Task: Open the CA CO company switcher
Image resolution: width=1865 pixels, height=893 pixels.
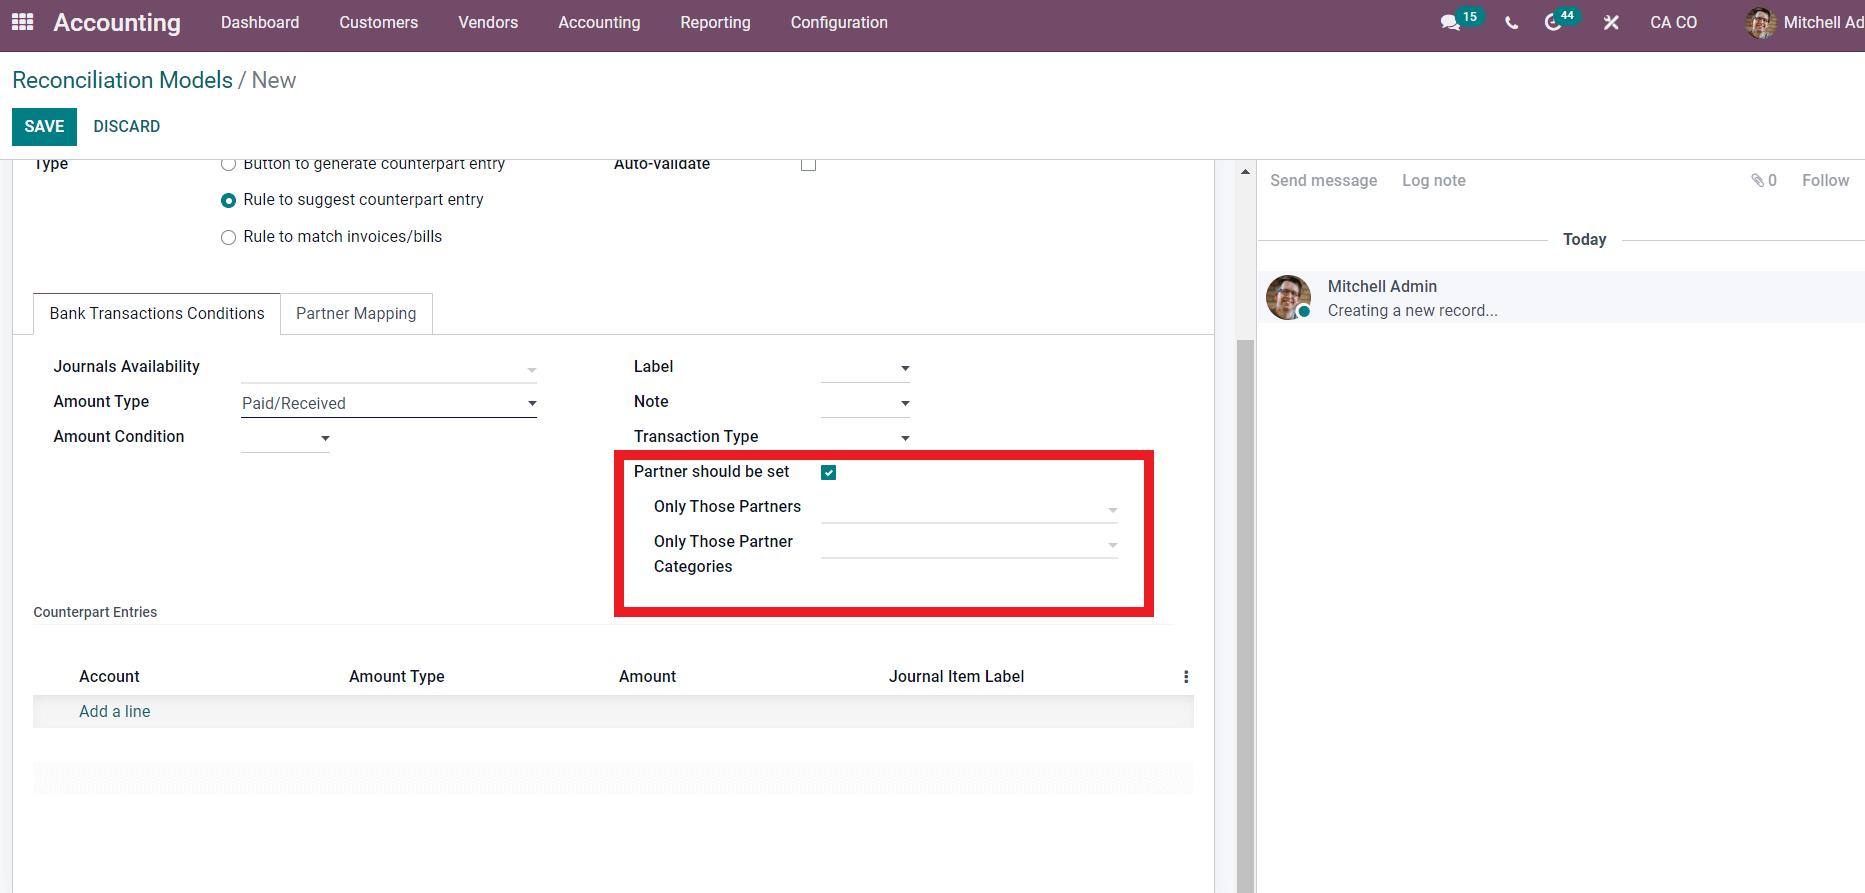Action: (x=1673, y=22)
